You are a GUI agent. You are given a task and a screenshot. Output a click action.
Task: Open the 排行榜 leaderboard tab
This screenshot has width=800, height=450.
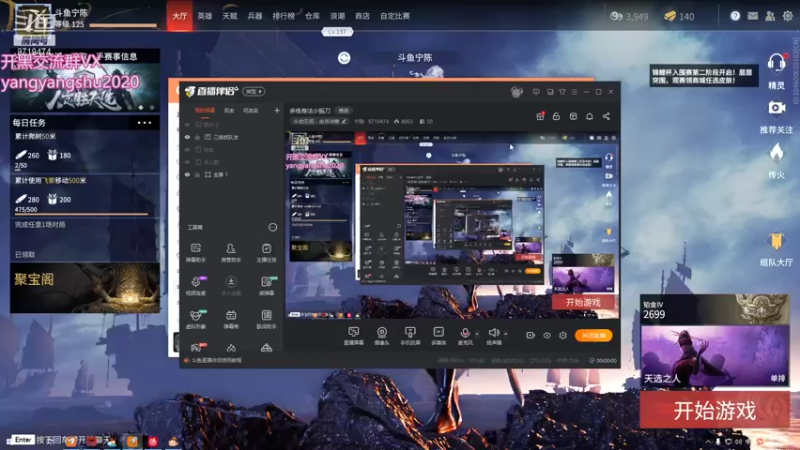tap(284, 16)
